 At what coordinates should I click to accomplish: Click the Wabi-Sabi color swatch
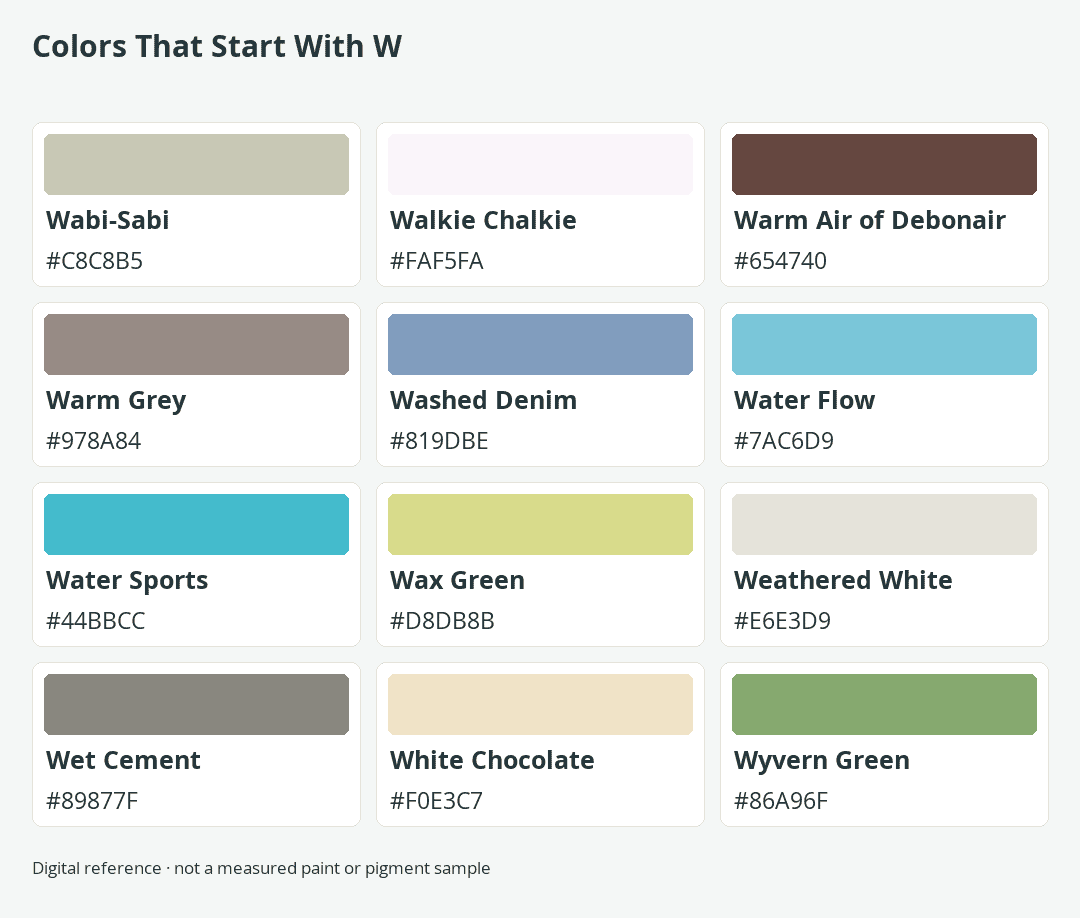tap(196, 165)
